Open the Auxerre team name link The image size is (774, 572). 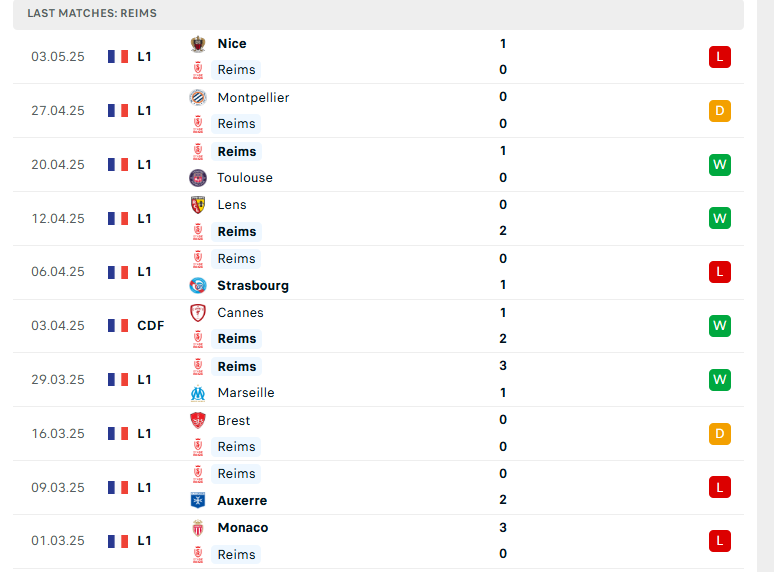(242, 500)
